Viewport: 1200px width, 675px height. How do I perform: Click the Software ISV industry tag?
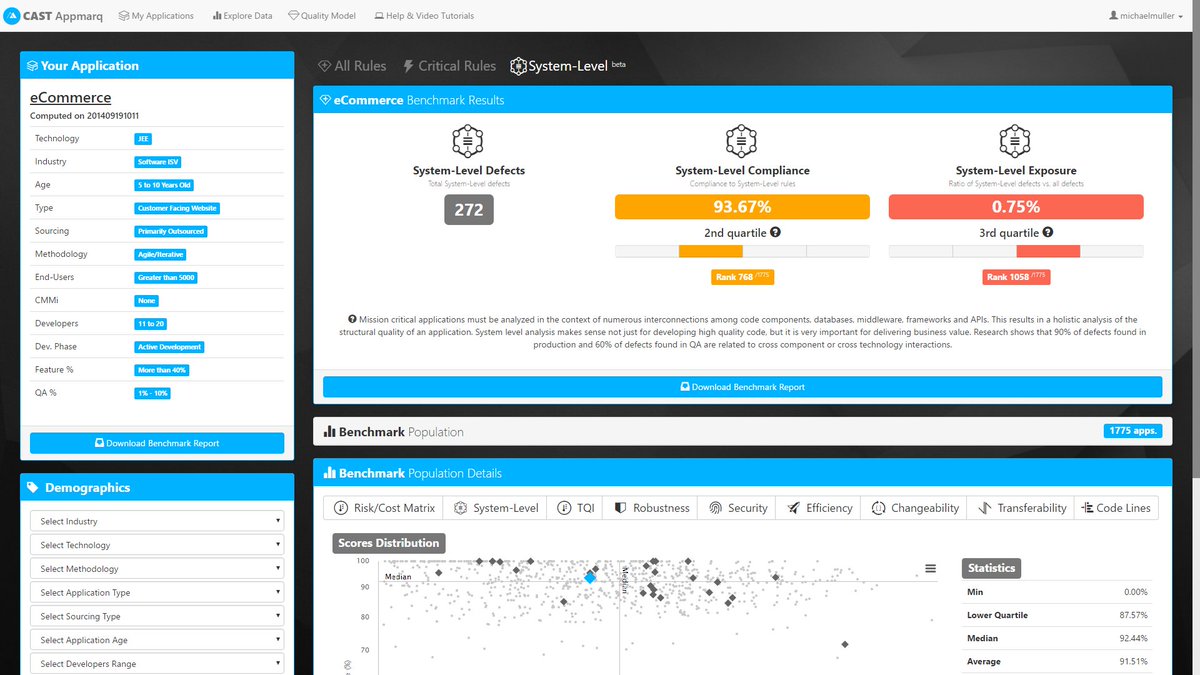pos(158,162)
